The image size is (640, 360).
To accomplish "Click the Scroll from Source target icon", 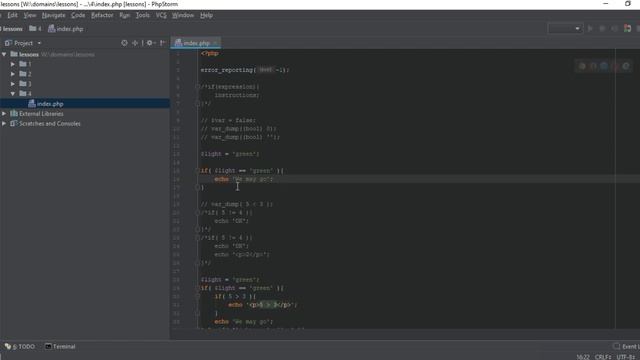I will [x=124, y=43].
